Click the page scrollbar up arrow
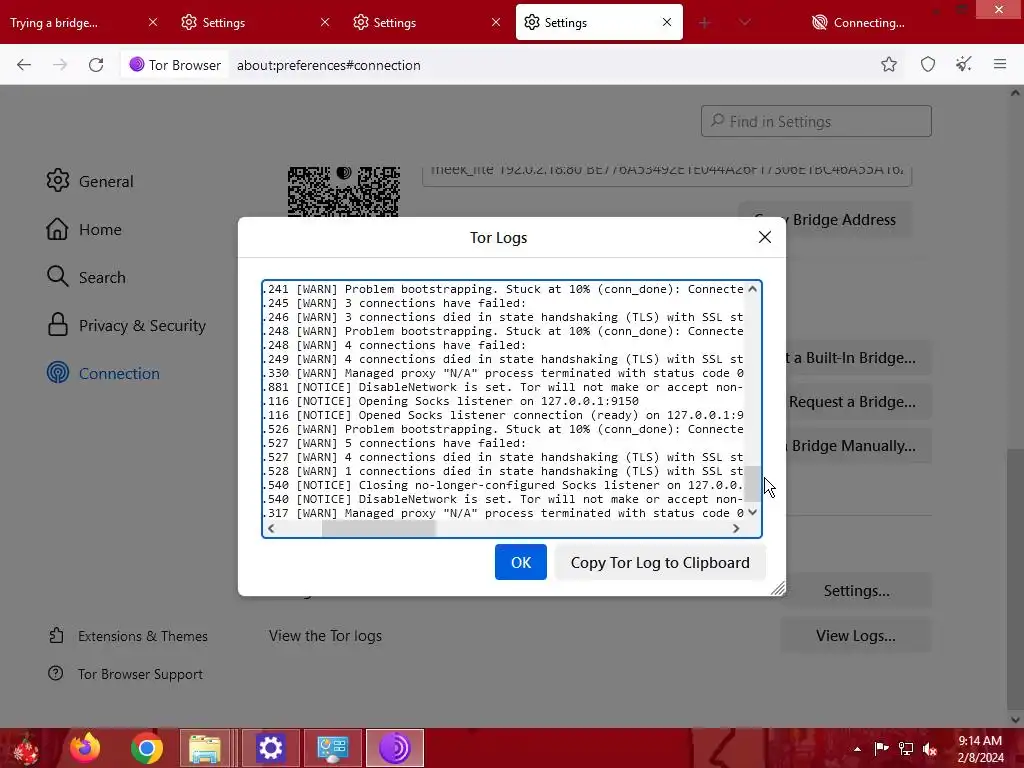 pos(1015,93)
